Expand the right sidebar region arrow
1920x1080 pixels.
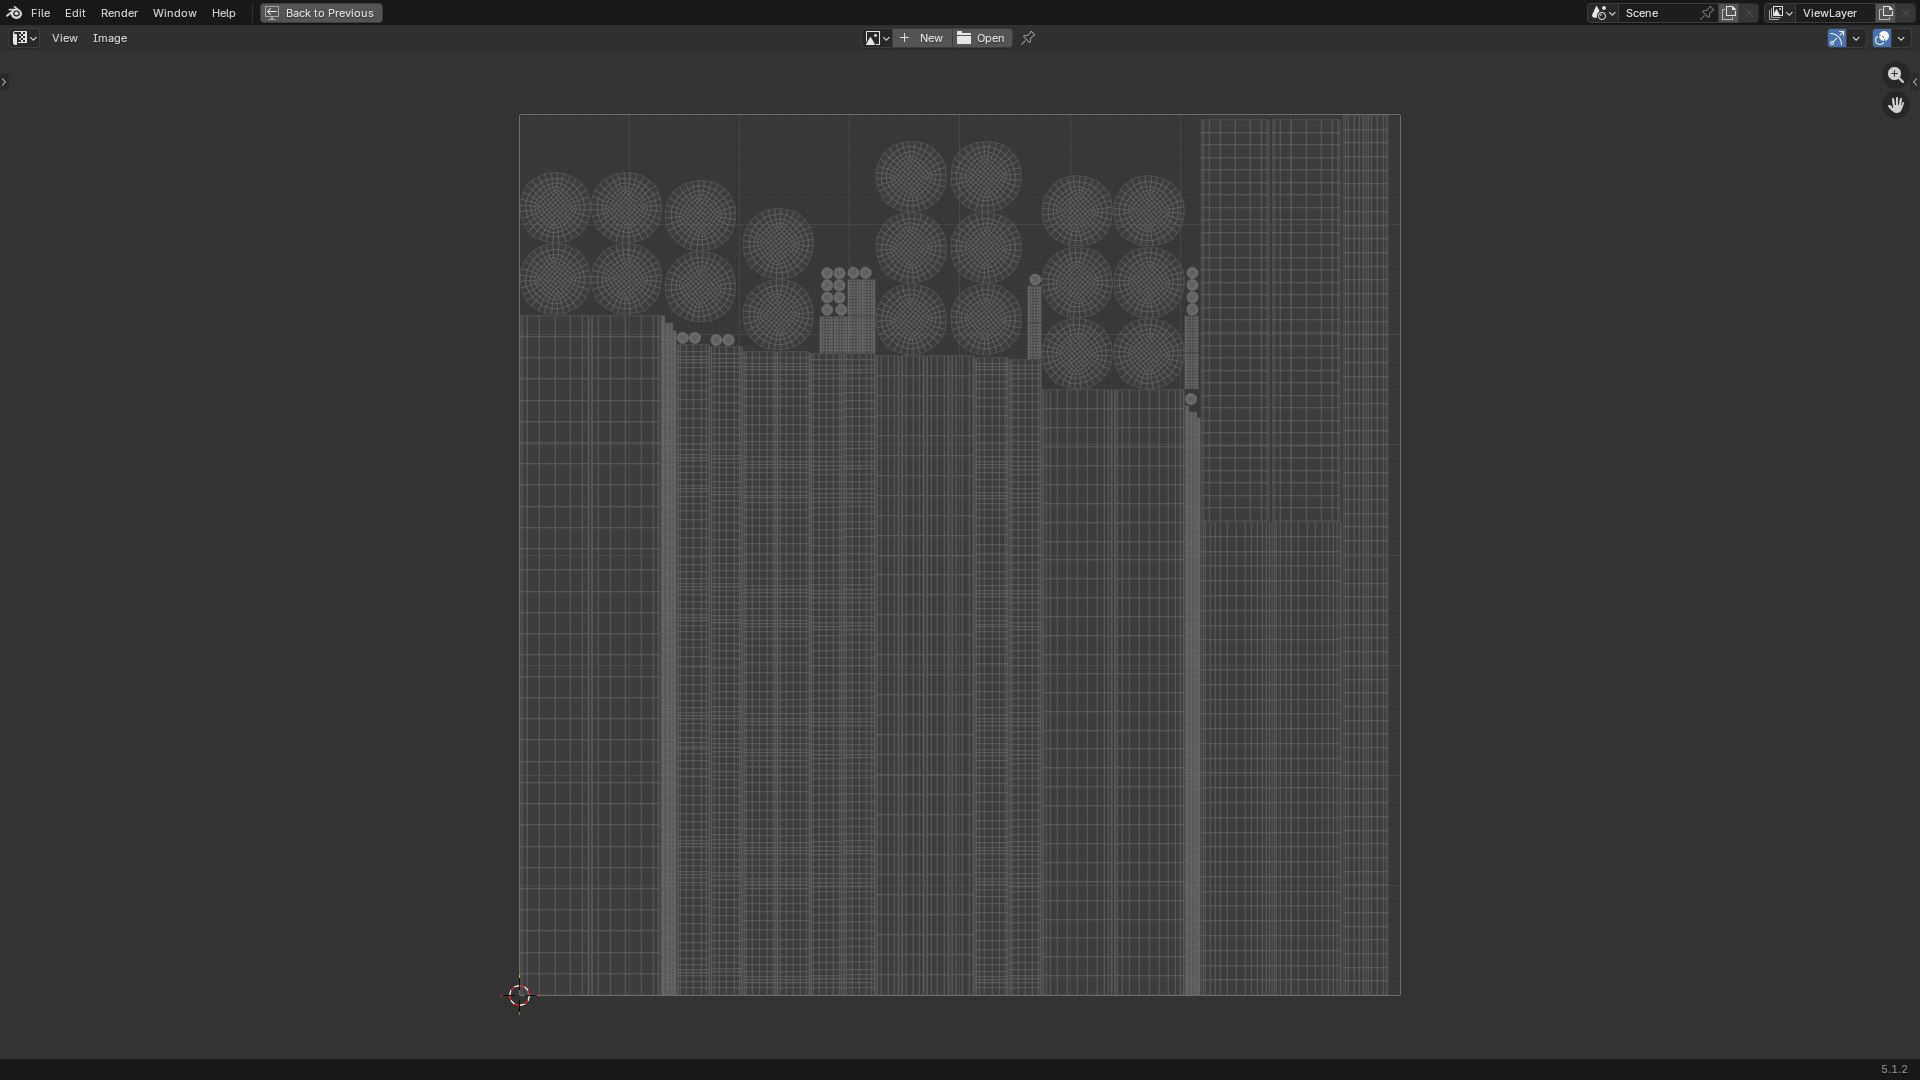tap(1915, 82)
